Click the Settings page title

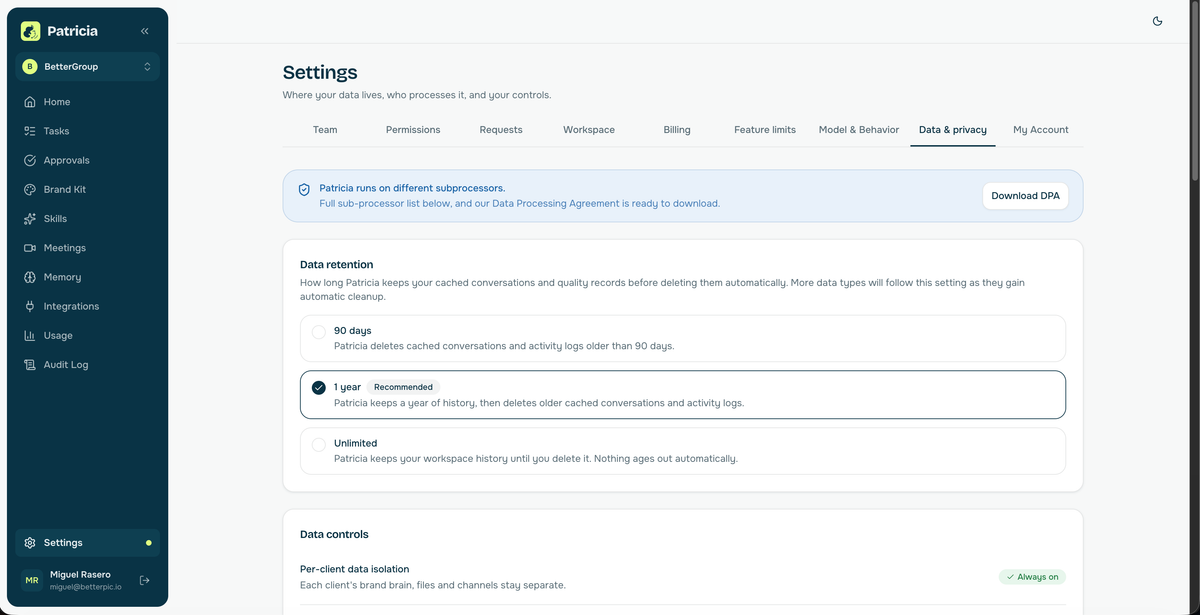click(320, 72)
